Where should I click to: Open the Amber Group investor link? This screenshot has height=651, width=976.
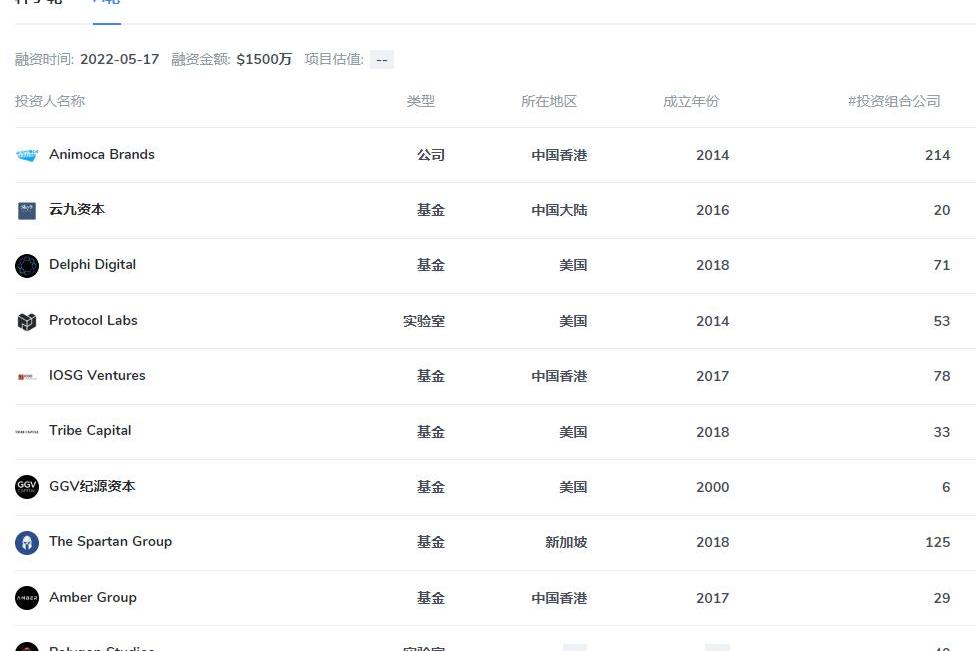pos(93,597)
